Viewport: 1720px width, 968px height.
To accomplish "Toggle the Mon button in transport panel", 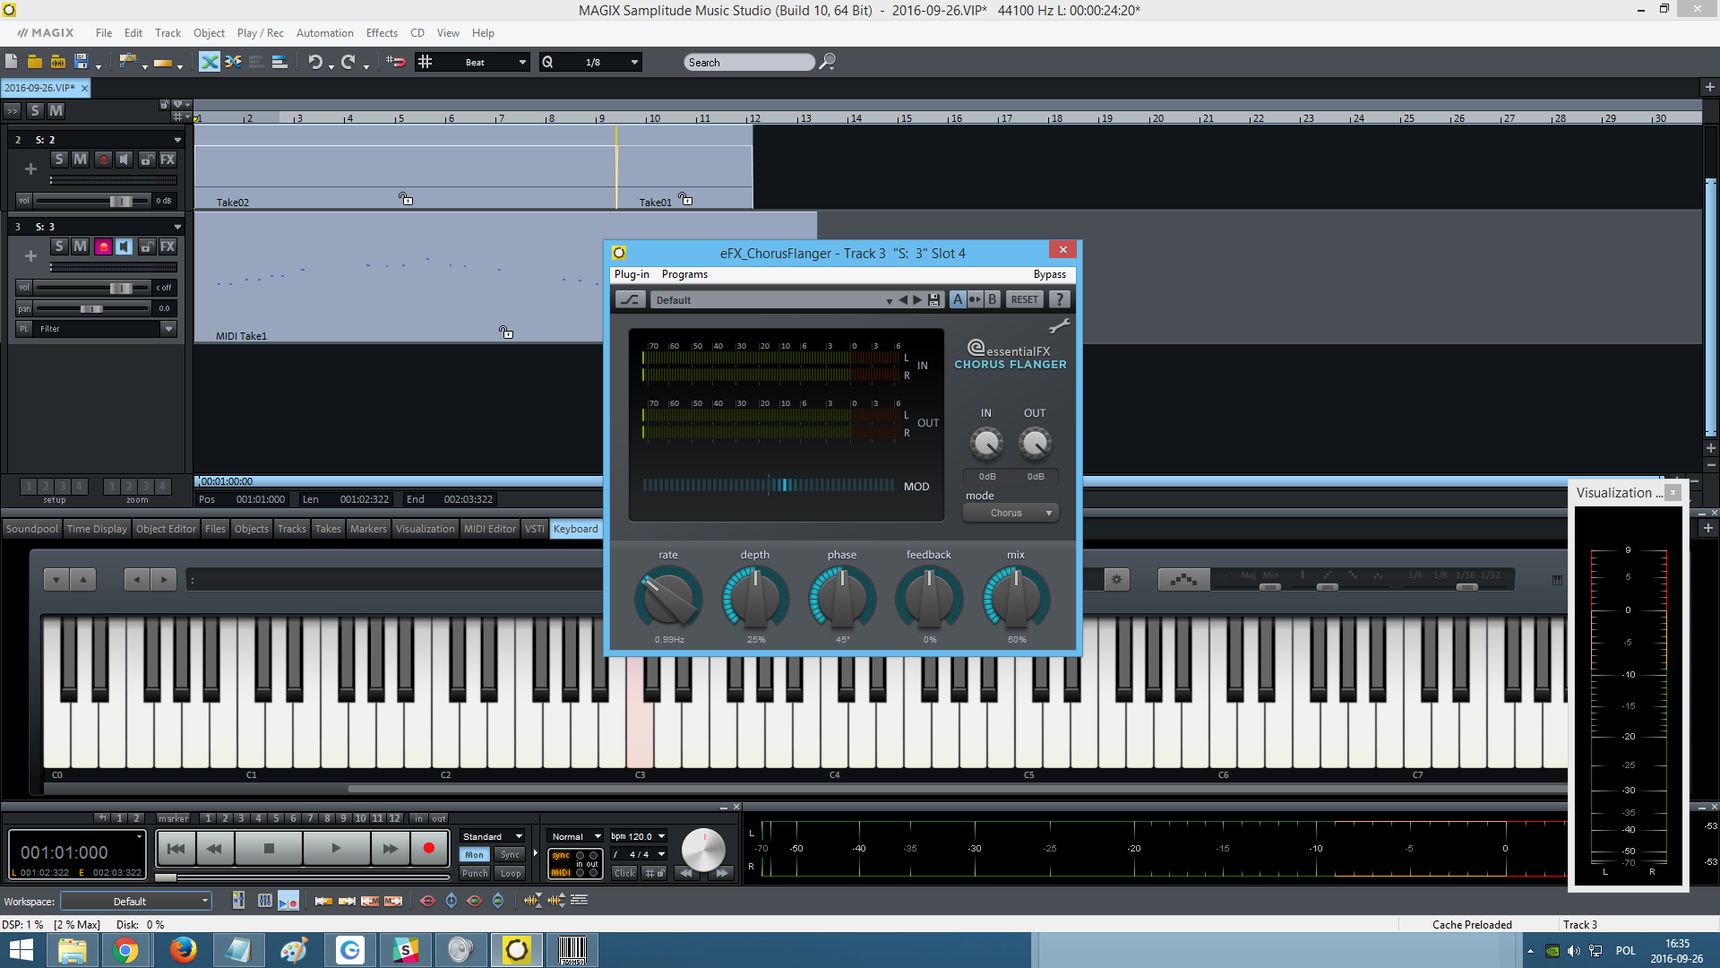I will point(474,855).
